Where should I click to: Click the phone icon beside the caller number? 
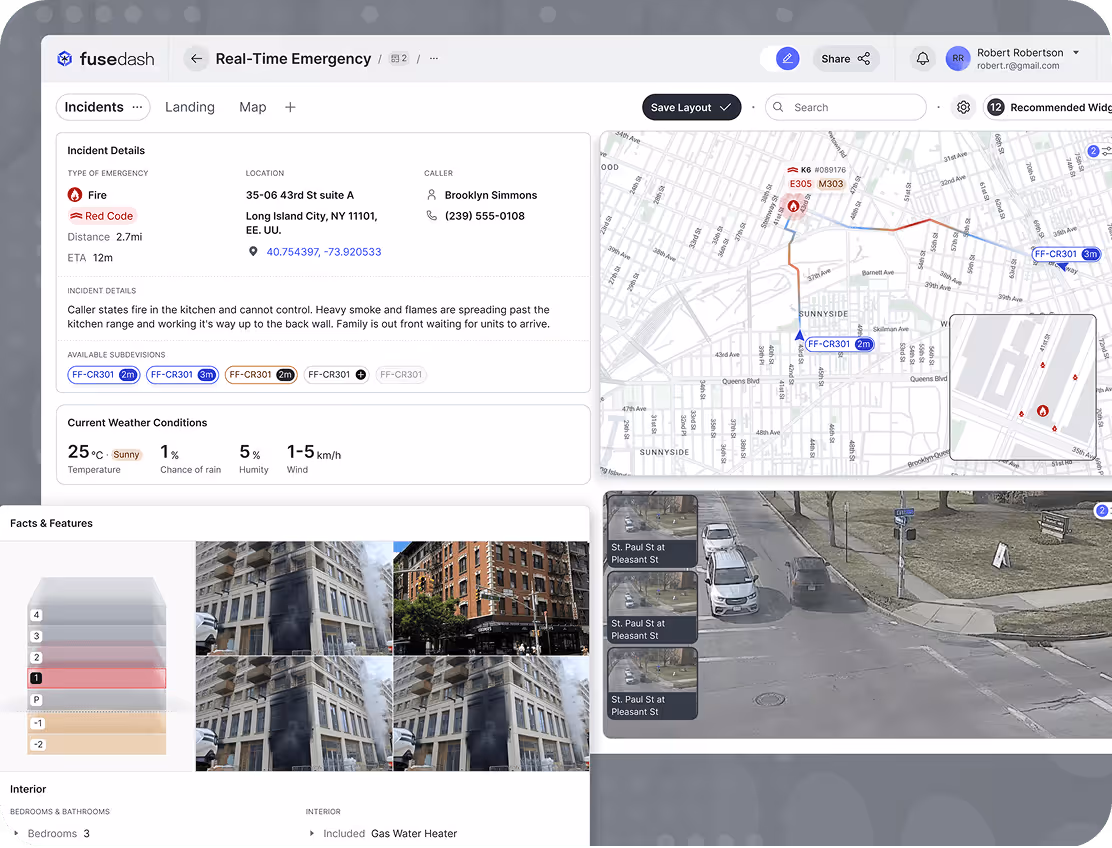coord(432,216)
